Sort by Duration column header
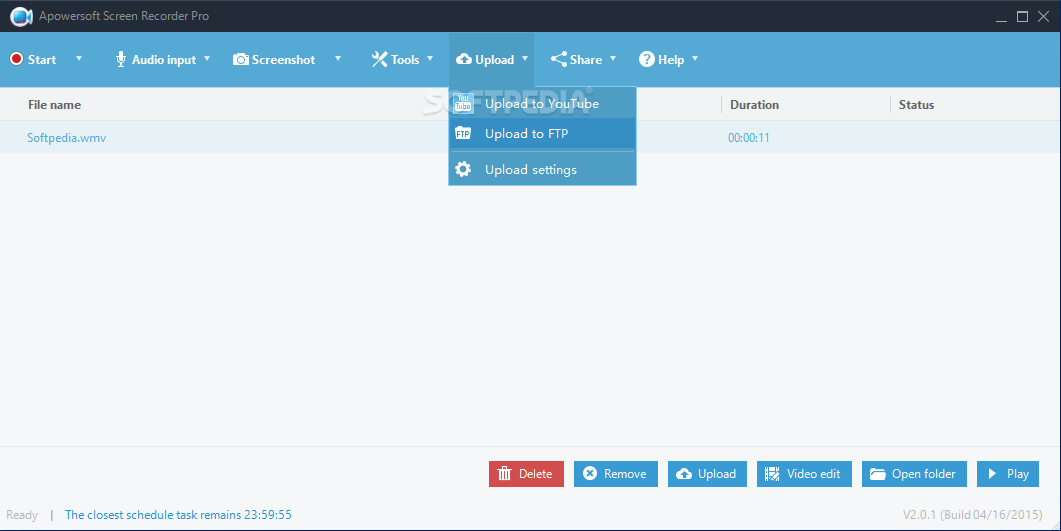The width and height of the screenshot is (1061, 531). point(754,105)
